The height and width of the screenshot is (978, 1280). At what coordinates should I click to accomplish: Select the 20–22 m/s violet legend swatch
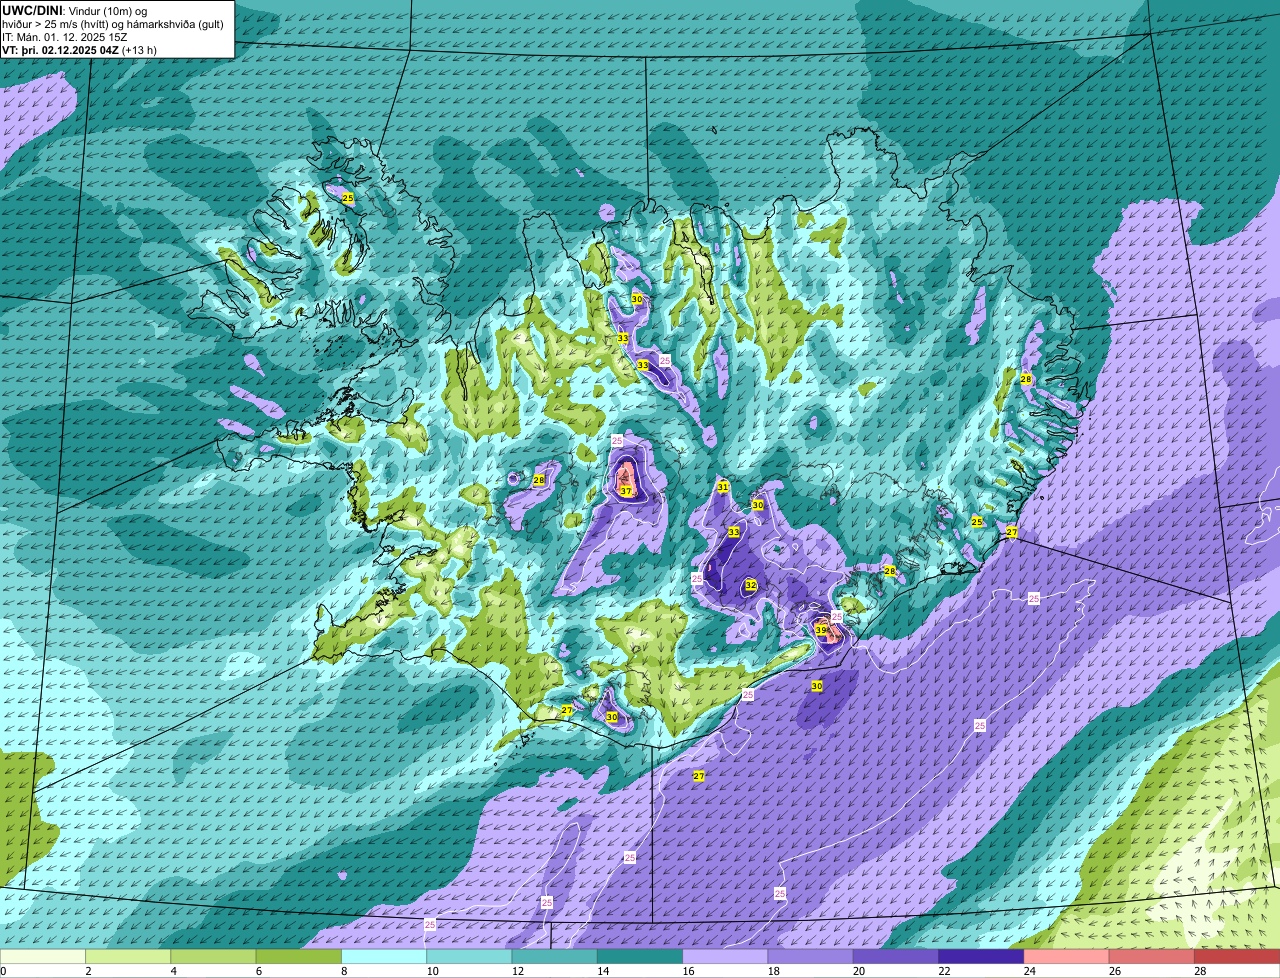coord(896,957)
